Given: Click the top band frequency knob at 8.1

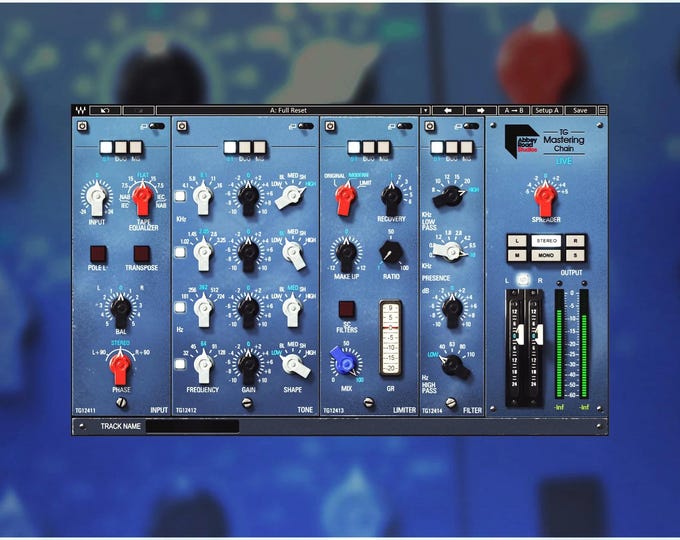Looking at the screenshot, I should pos(203,198).
